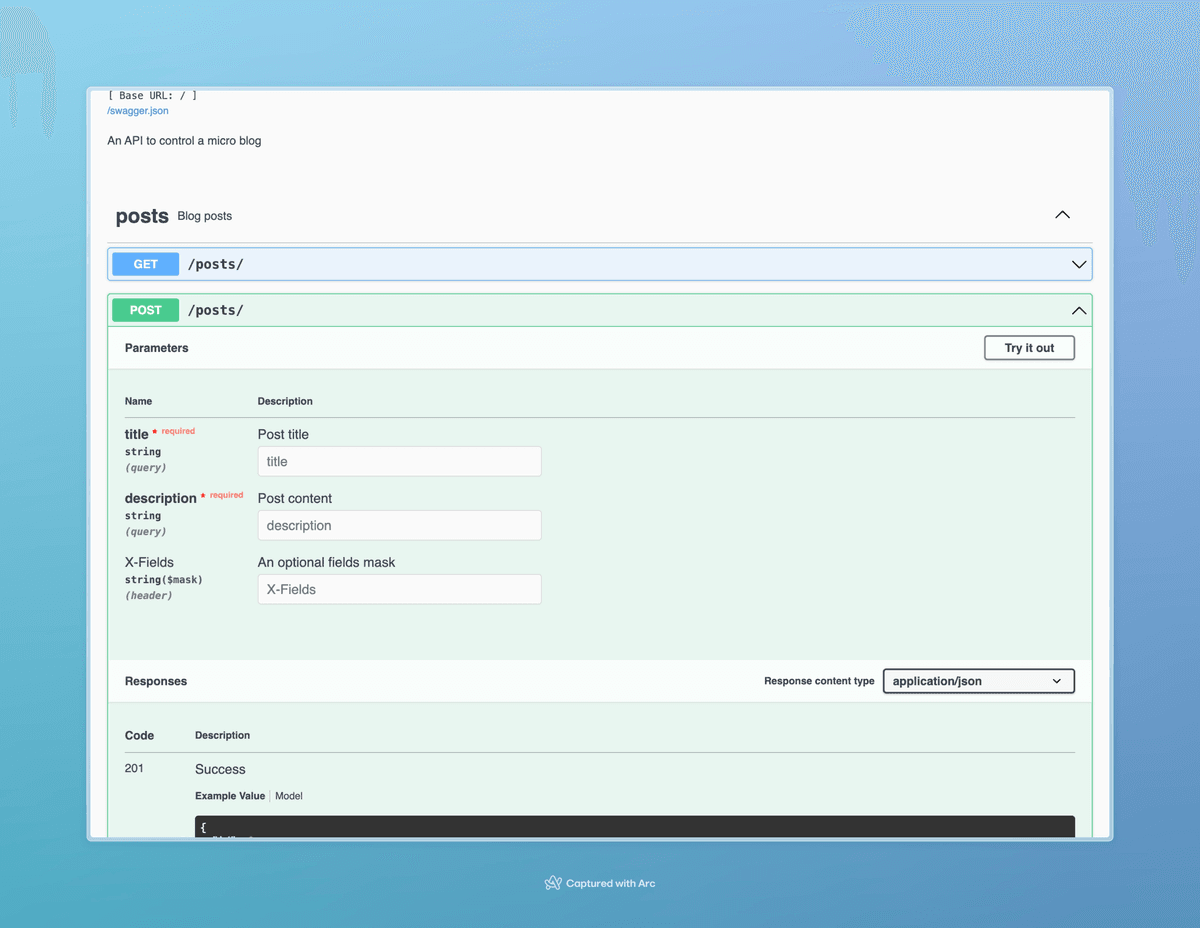Switch to the Model tab
Screen dimensions: 1200x928
288,795
